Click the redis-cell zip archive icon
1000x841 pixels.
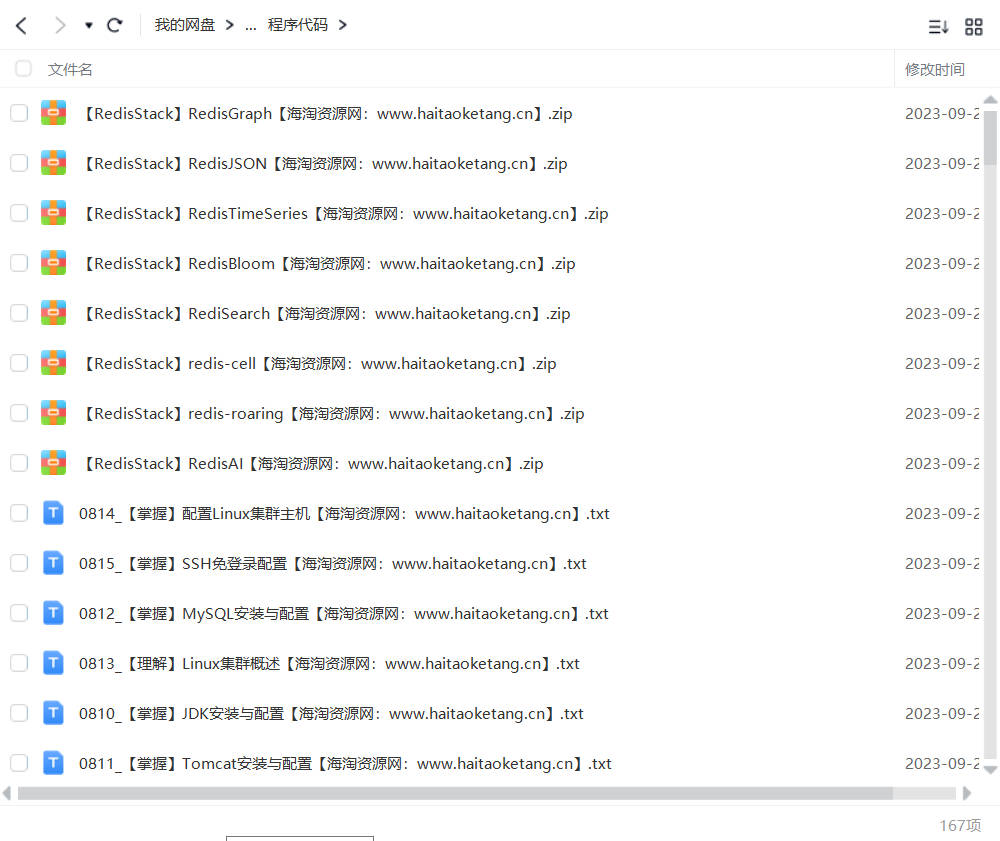pos(54,363)
